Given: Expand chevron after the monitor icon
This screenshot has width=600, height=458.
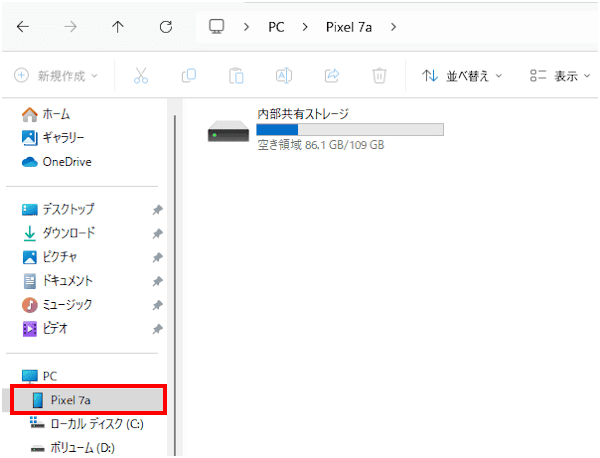Looking at the screenshot, I should [246, 27].
